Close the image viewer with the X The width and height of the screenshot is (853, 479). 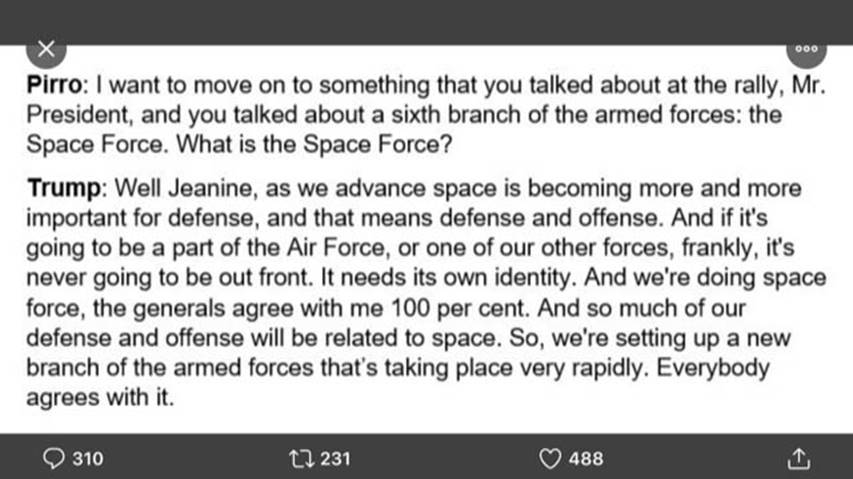click(45, 47)
